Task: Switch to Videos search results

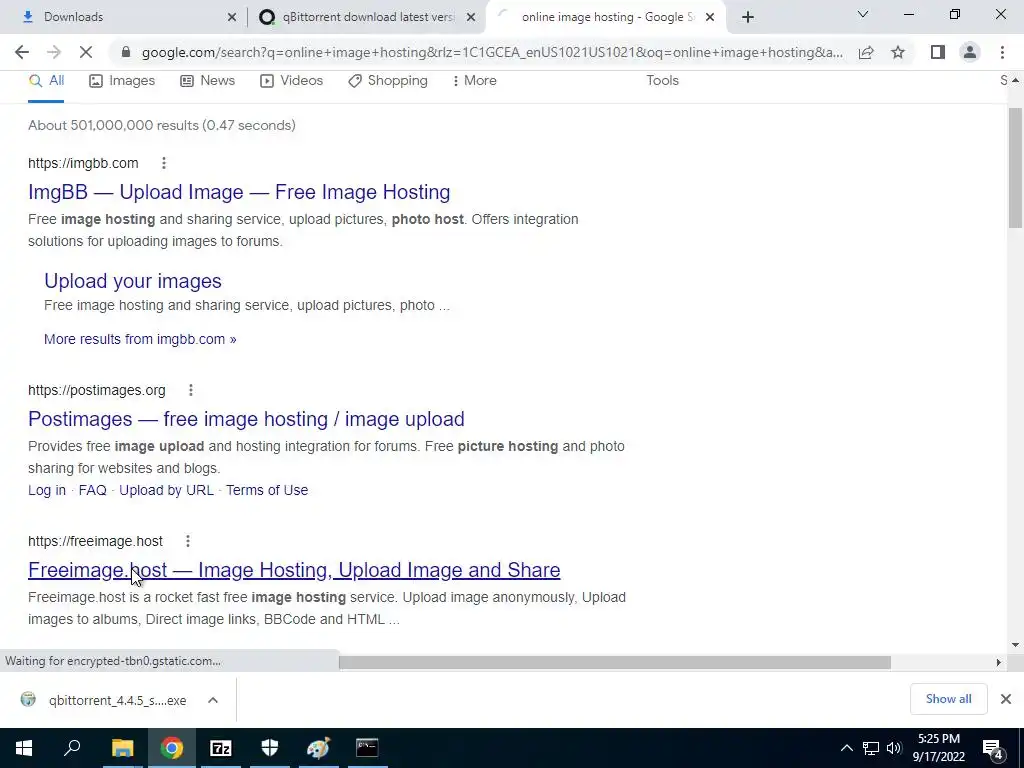Action: click(291, 80)
